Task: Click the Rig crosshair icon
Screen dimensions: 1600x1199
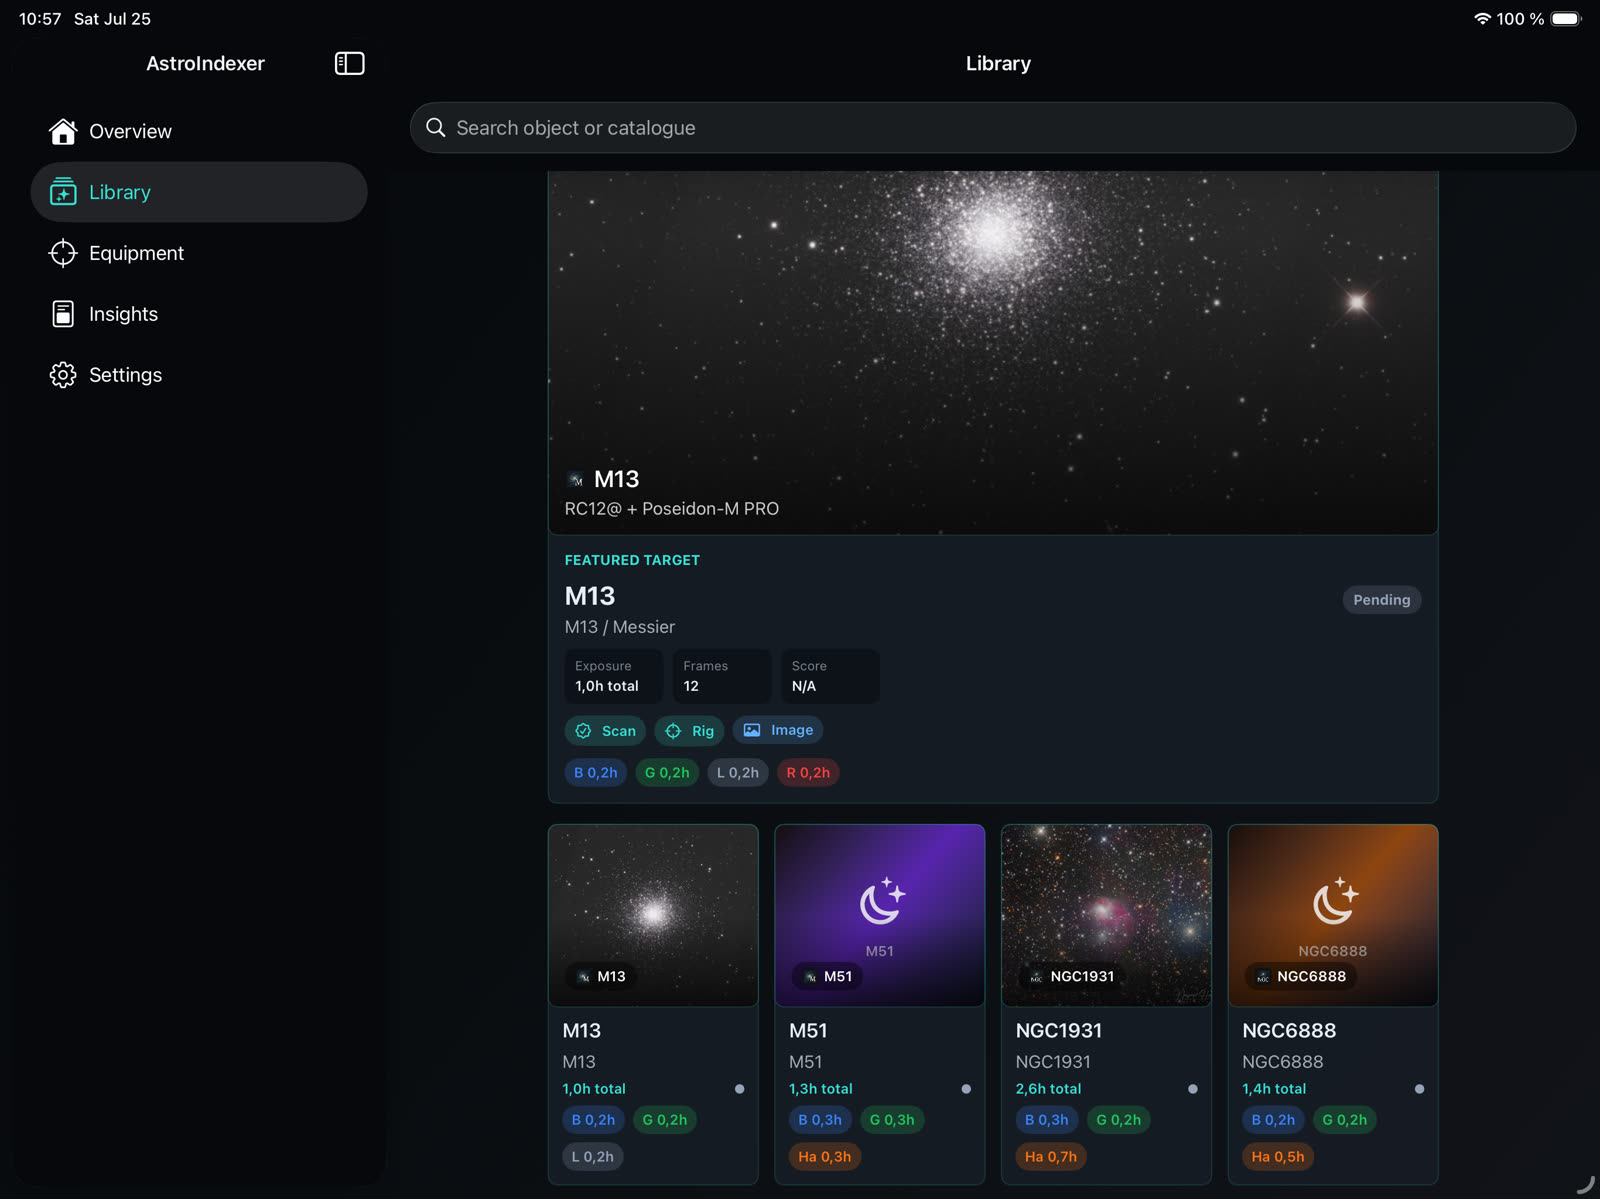Action: 673,731
